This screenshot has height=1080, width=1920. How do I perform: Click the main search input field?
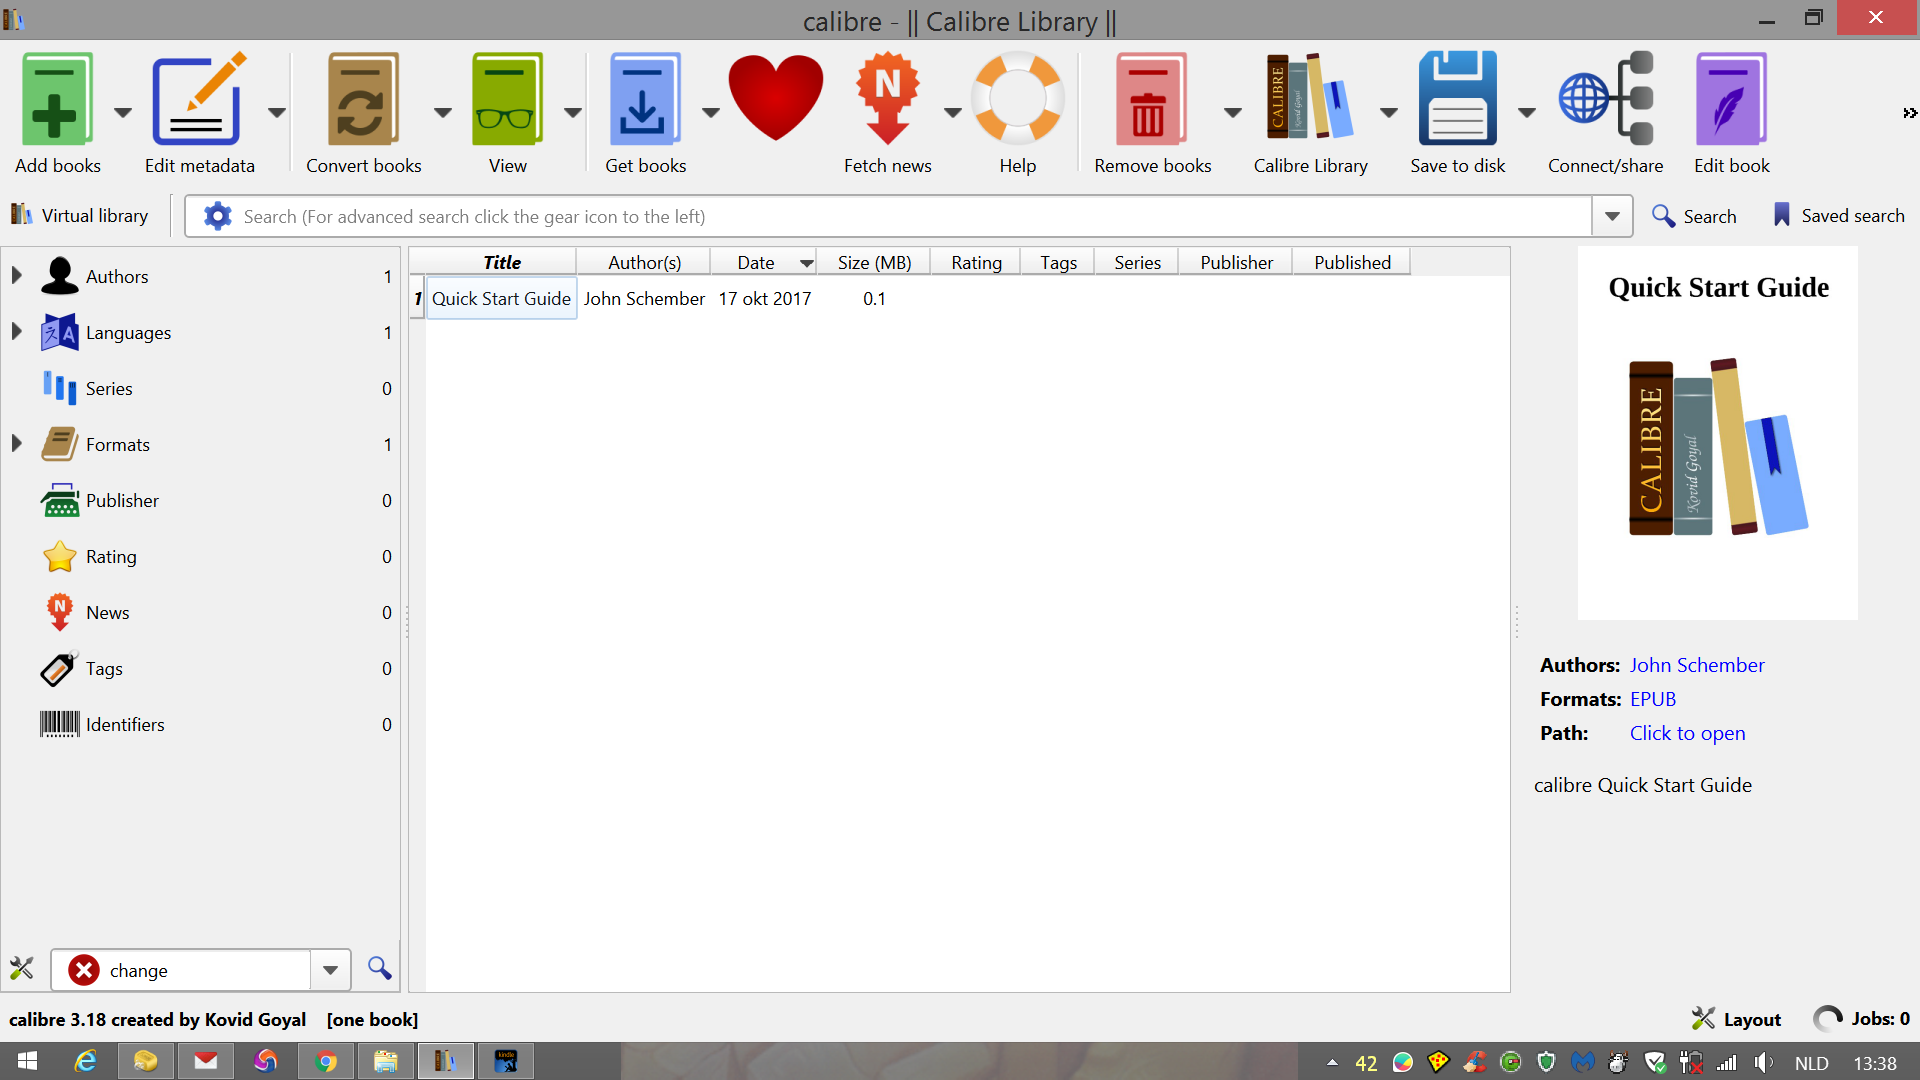tap(900, 217)
